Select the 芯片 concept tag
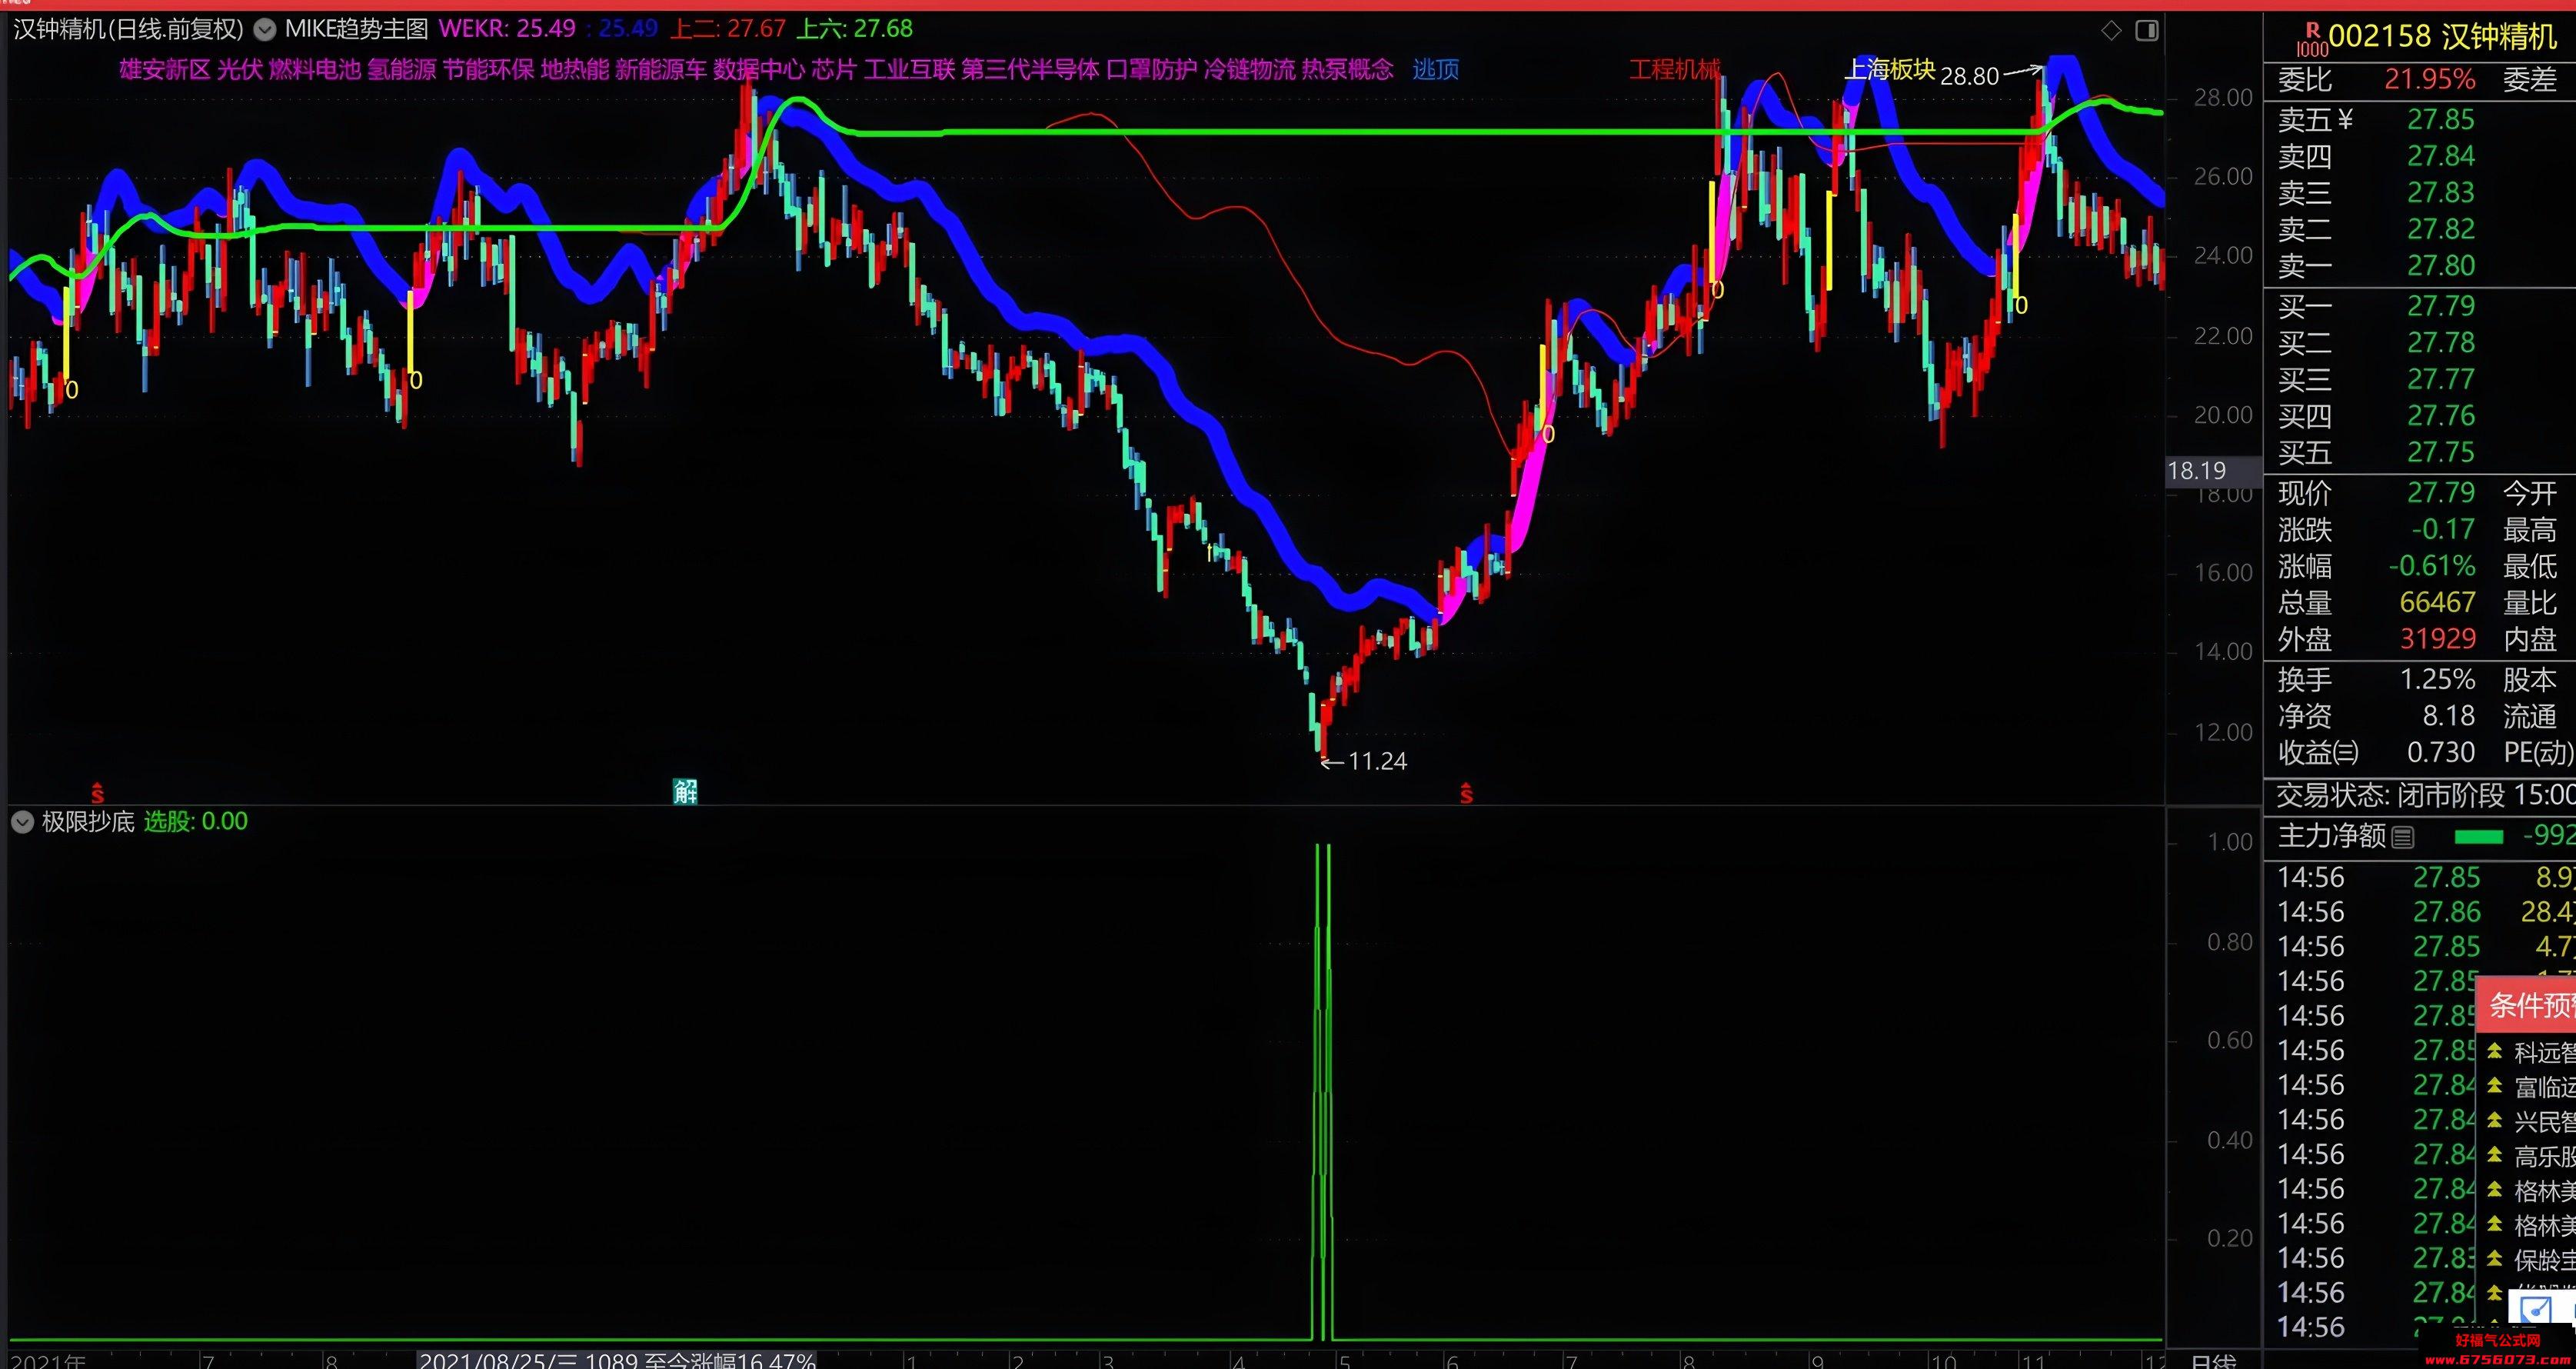 pos(834,69)
